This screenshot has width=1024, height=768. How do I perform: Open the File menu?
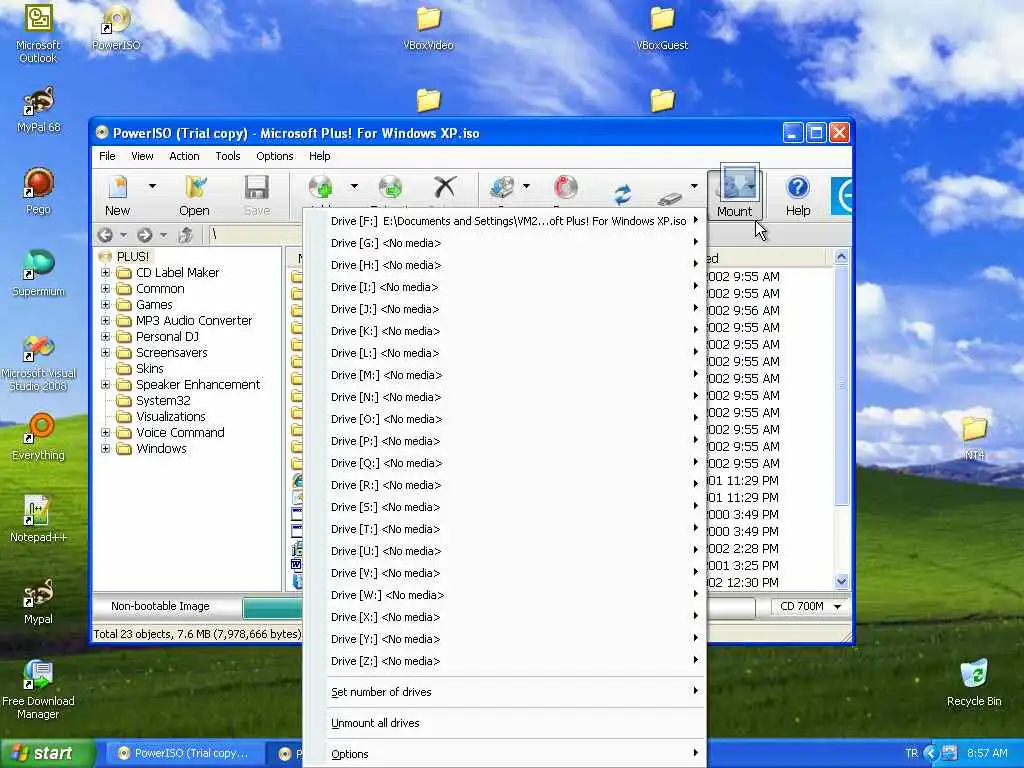107,156
